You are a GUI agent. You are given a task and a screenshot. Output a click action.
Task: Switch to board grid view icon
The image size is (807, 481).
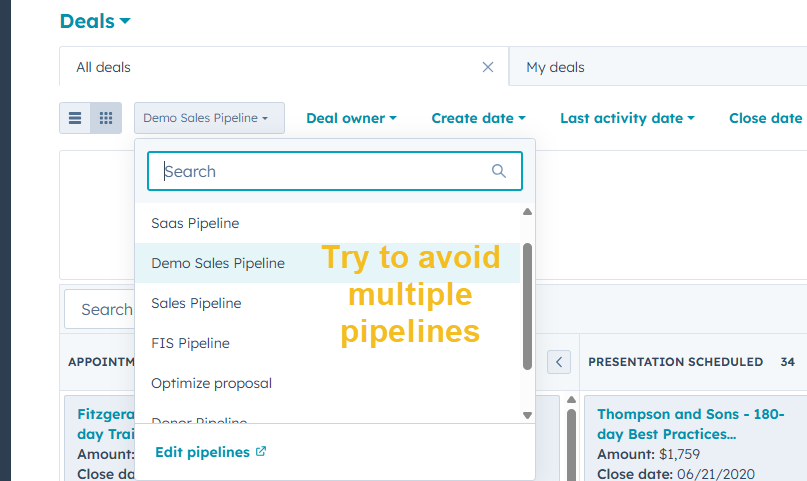[106, 118]
